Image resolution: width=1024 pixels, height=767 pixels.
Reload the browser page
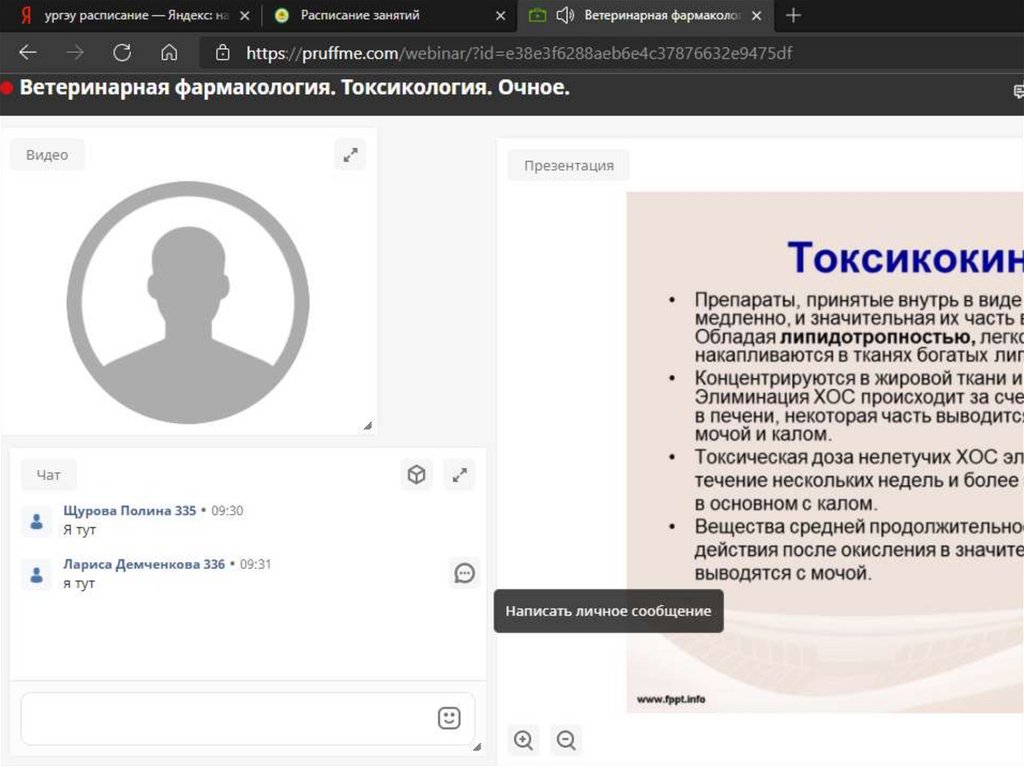[122, 53]
